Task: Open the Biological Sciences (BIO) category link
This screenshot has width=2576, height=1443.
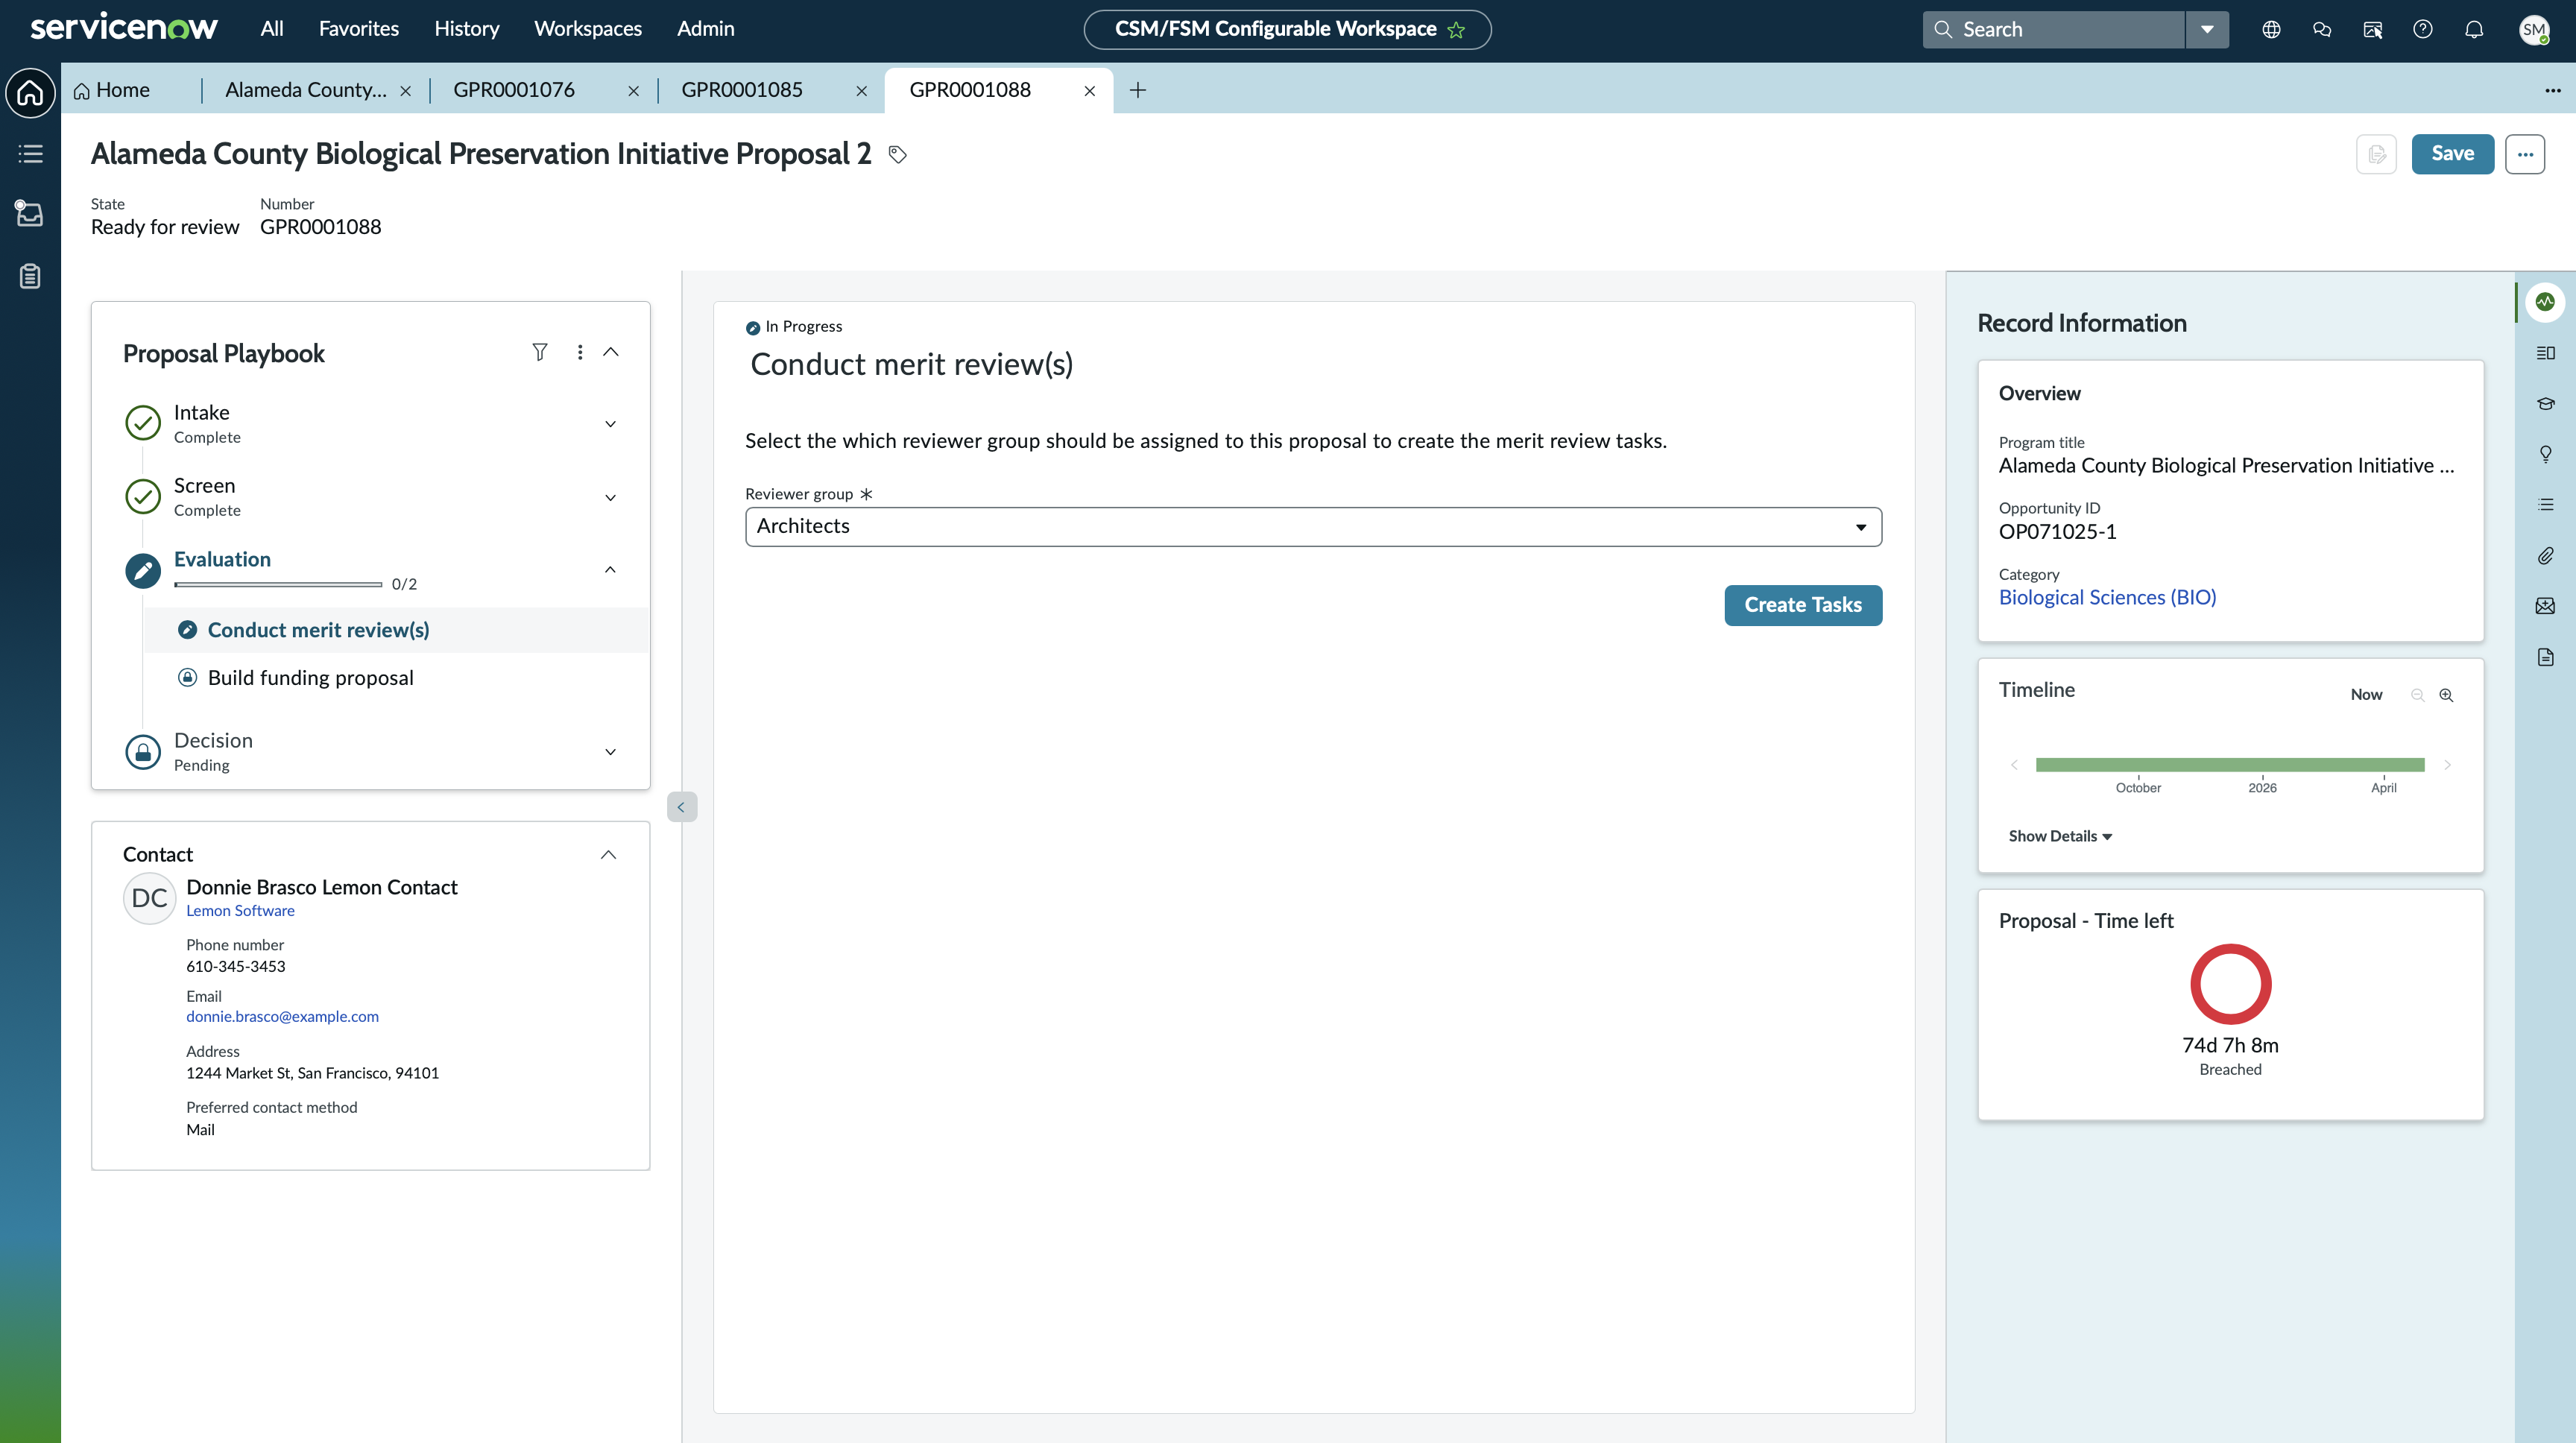Action: tap(2107, 598)
